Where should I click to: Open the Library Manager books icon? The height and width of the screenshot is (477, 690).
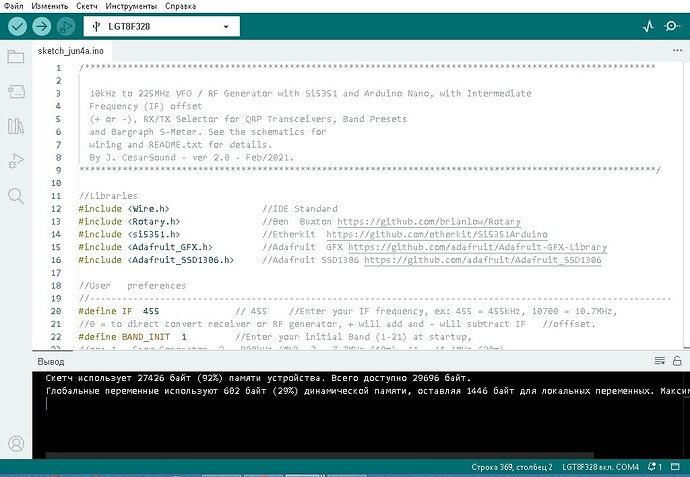[x=16, y=126]
